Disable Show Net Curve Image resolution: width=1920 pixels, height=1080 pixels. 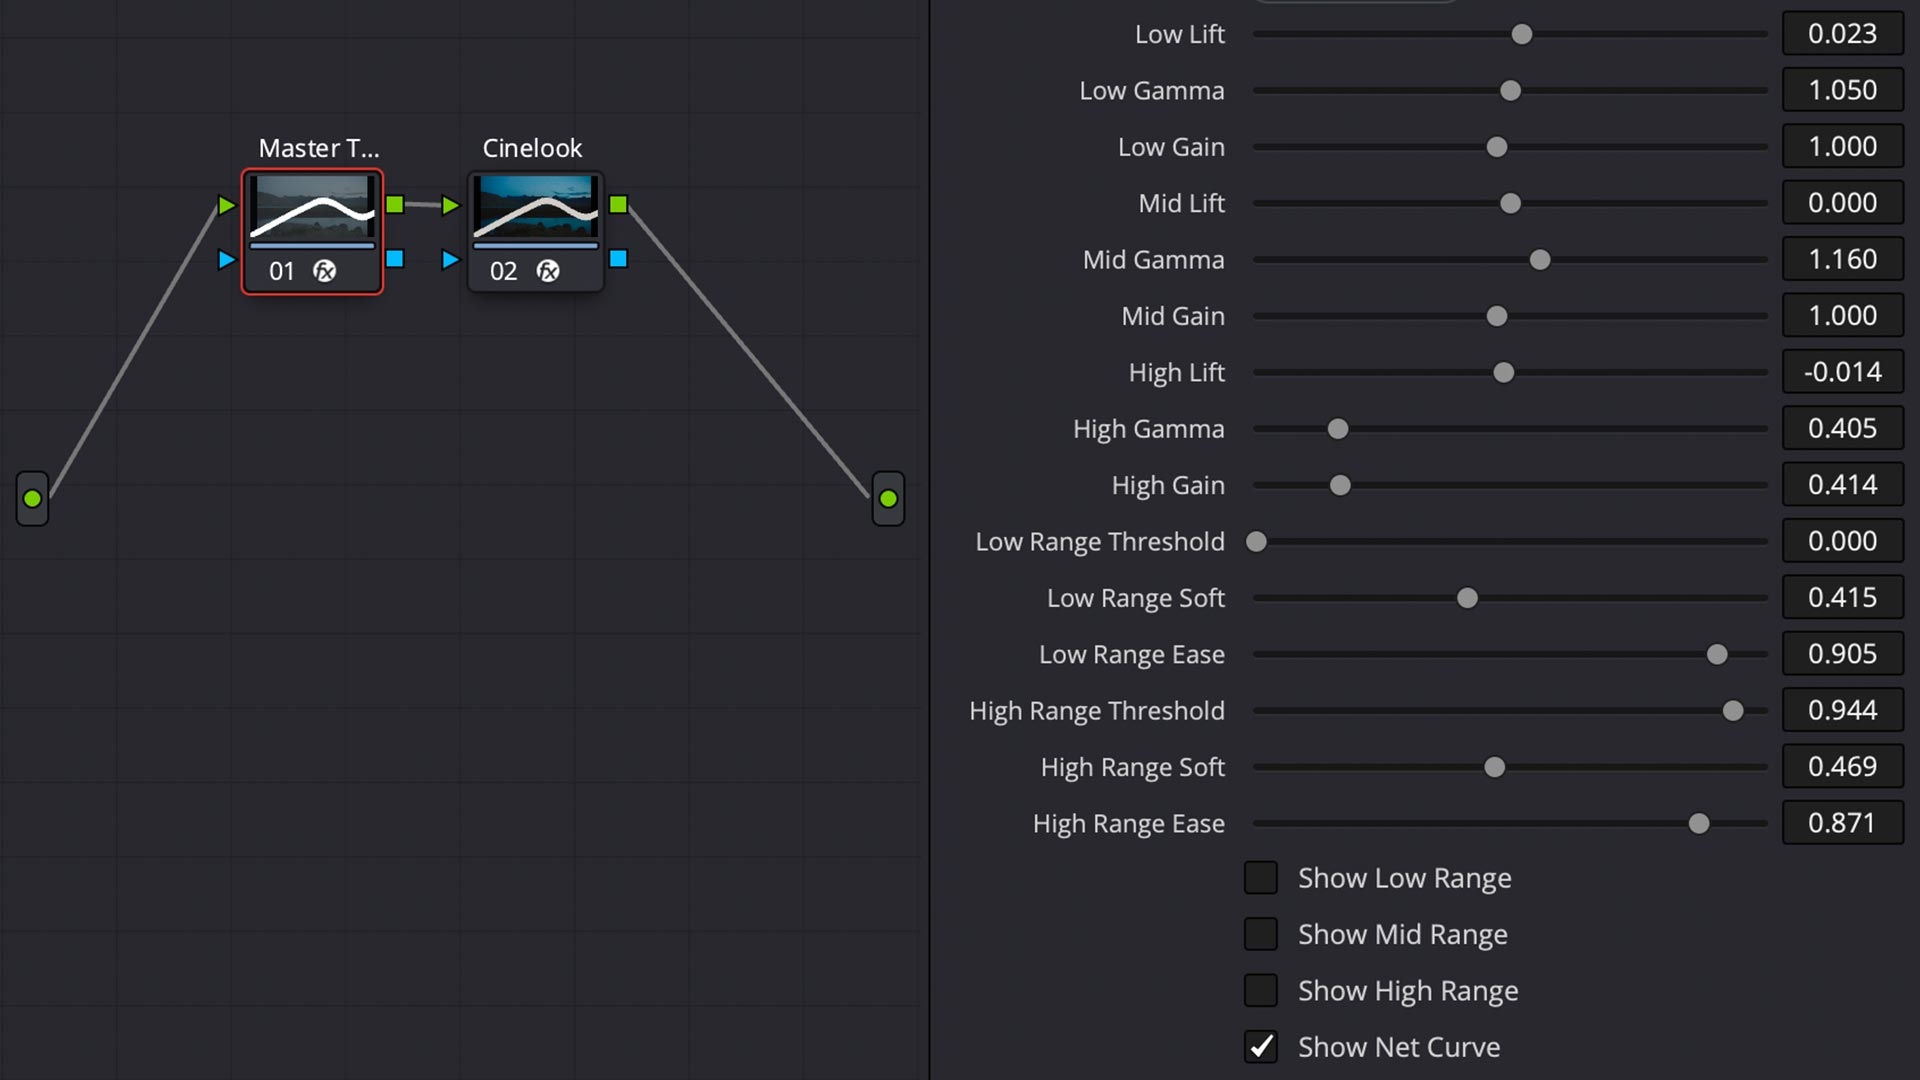pos(1261,1046)
